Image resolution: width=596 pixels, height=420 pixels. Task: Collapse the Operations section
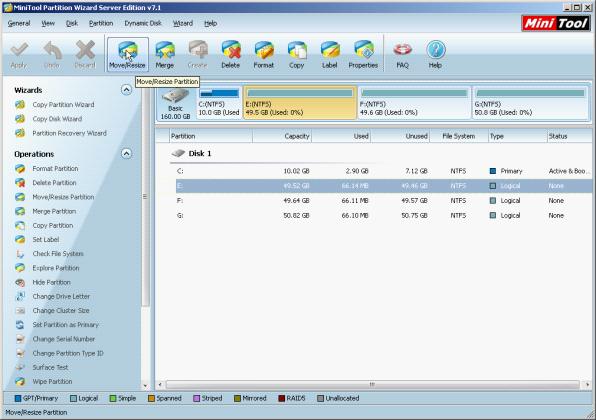[x=126, y=154]
